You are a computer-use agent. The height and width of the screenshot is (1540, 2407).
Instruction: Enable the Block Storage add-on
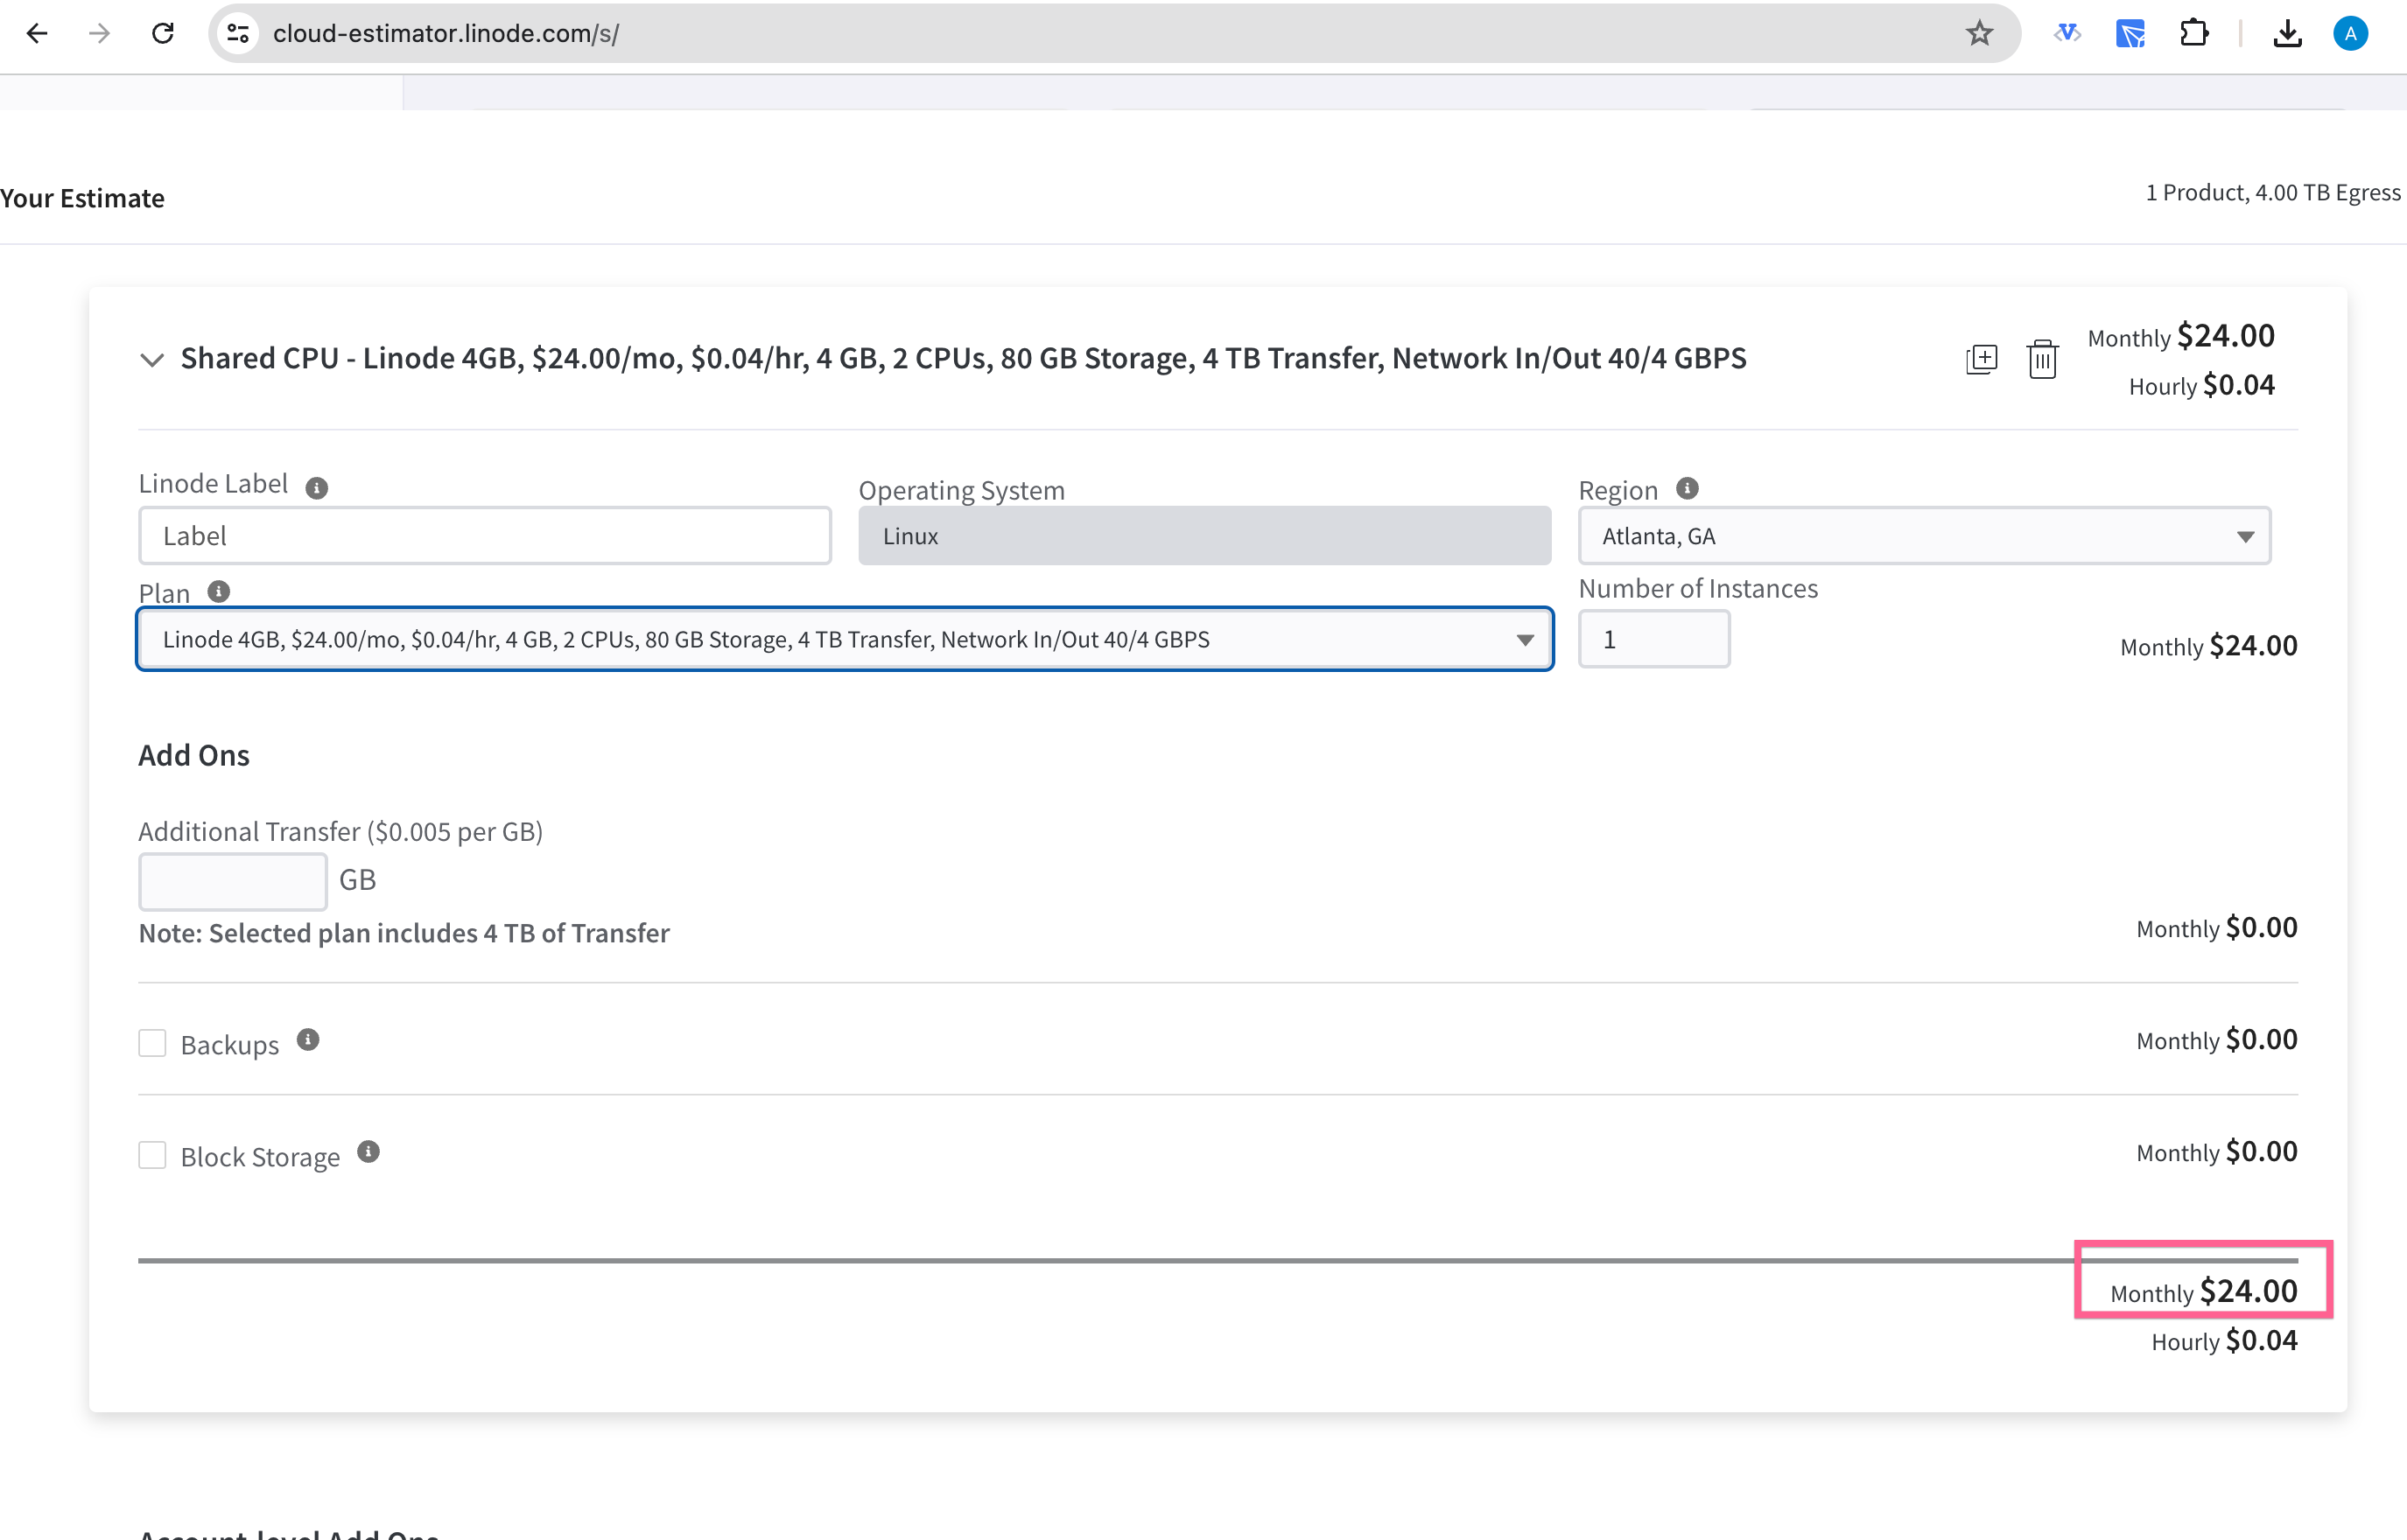(x=152, y=1155)
